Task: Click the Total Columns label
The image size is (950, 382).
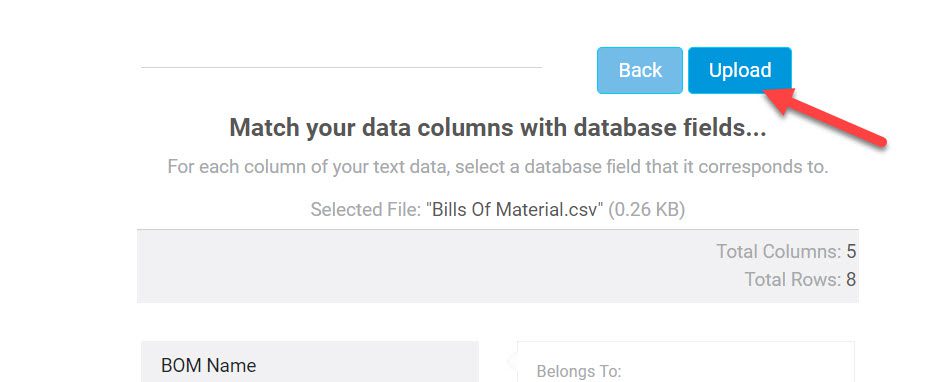Action: pos(779,251)
